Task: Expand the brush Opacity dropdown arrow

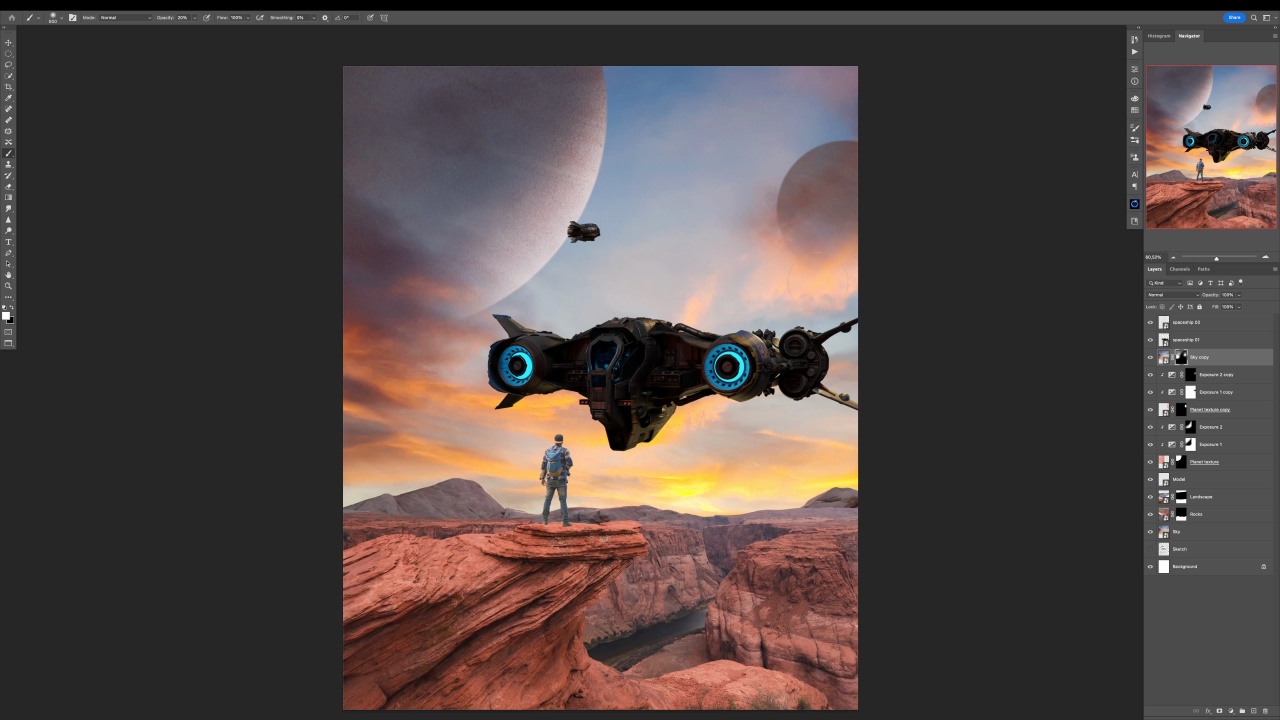Action: [x=195, y=17]
